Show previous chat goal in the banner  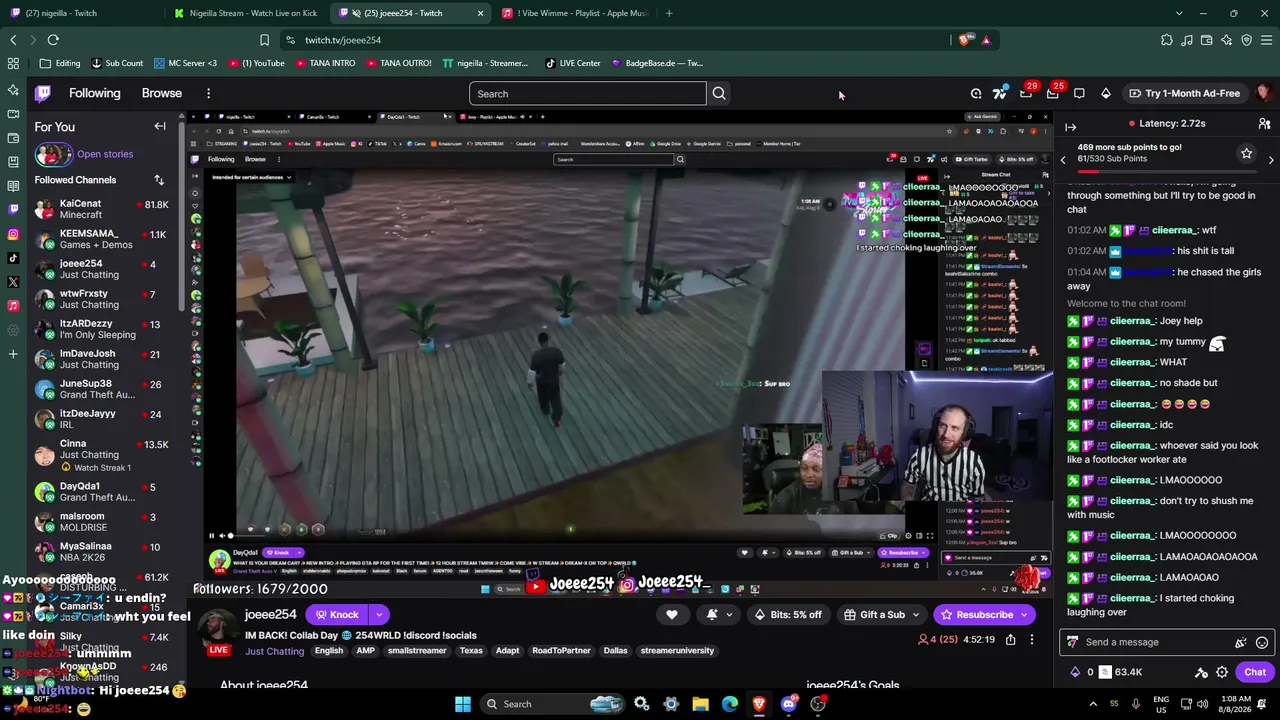1063,160
